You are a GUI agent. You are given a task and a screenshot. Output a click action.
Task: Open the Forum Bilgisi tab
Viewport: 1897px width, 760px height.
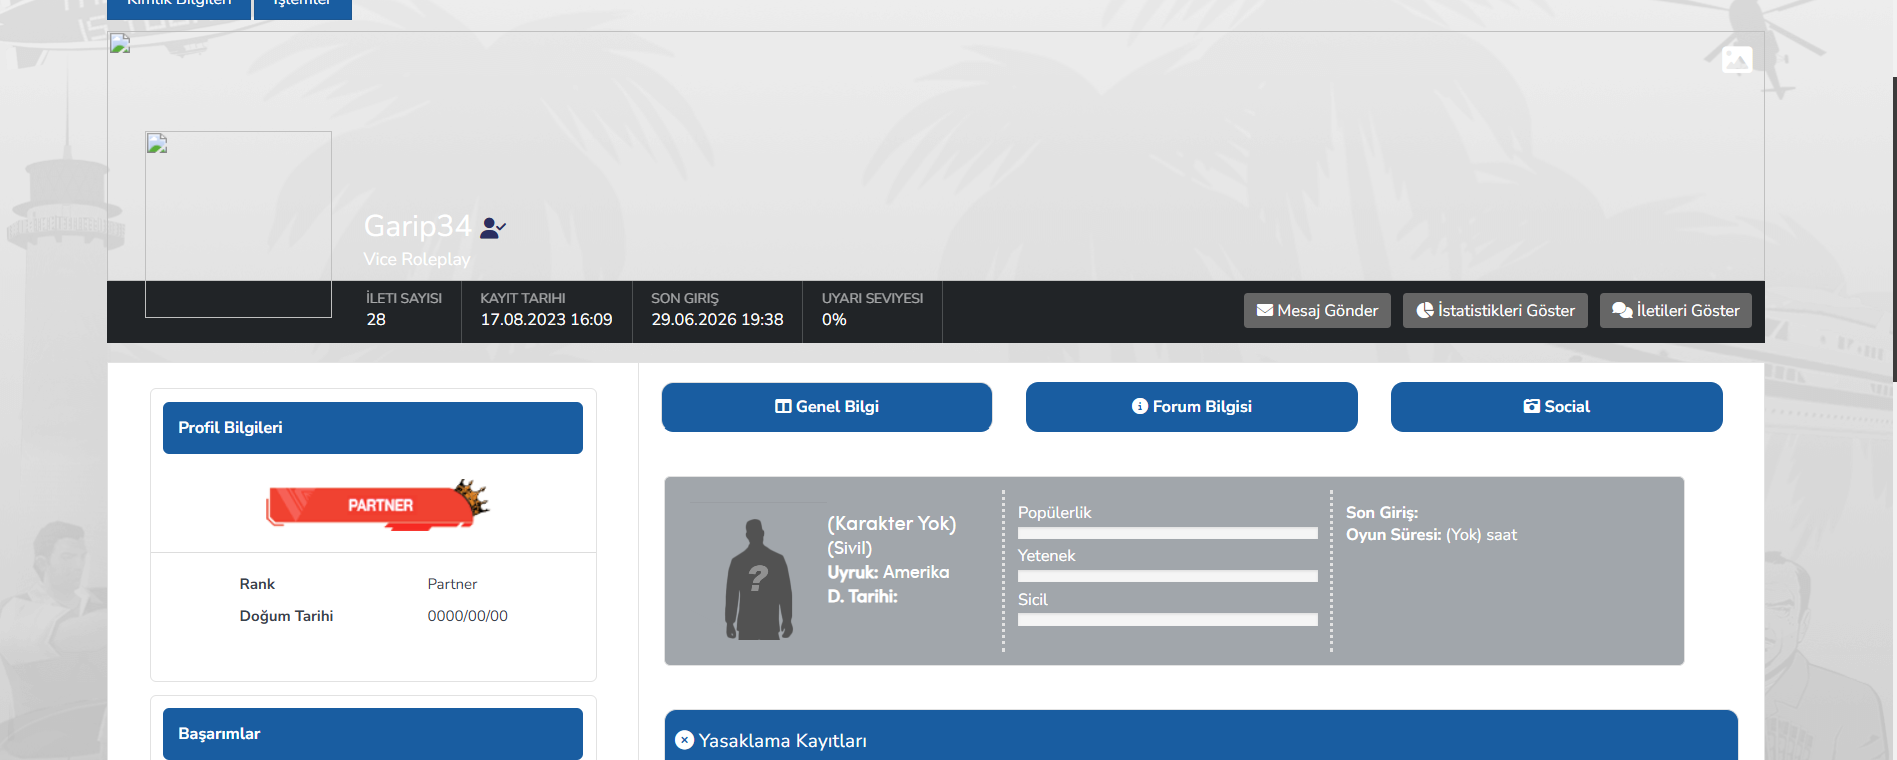tap(1192, 407)
